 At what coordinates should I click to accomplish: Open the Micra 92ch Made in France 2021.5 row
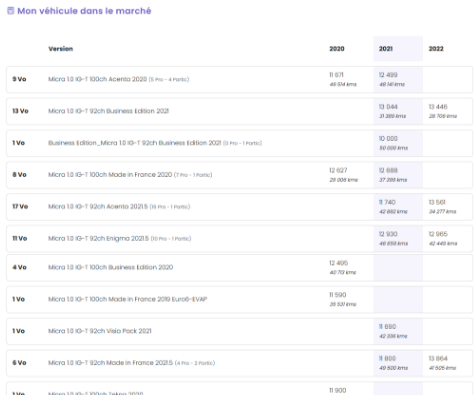click(x=239, y=363)
